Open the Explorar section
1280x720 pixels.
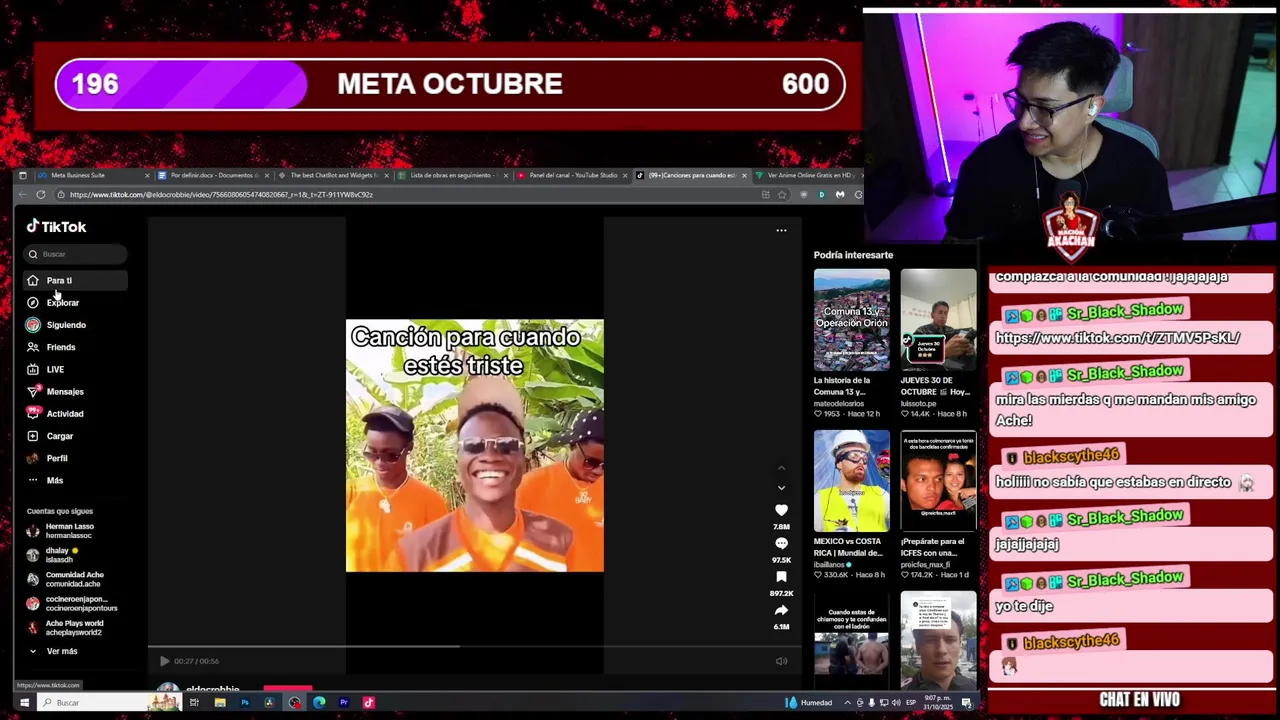pyautogui.click(x=75, y=302)
